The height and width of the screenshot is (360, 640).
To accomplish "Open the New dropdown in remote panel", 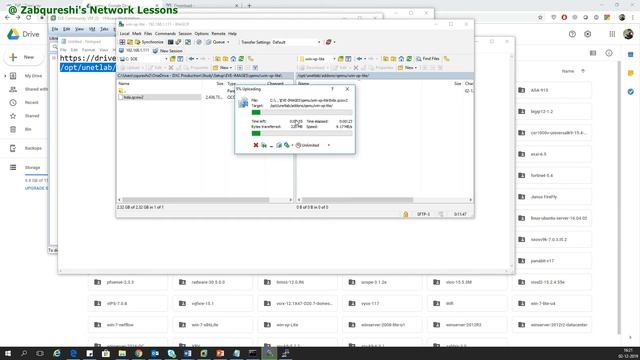I will (x=407, y=67).
